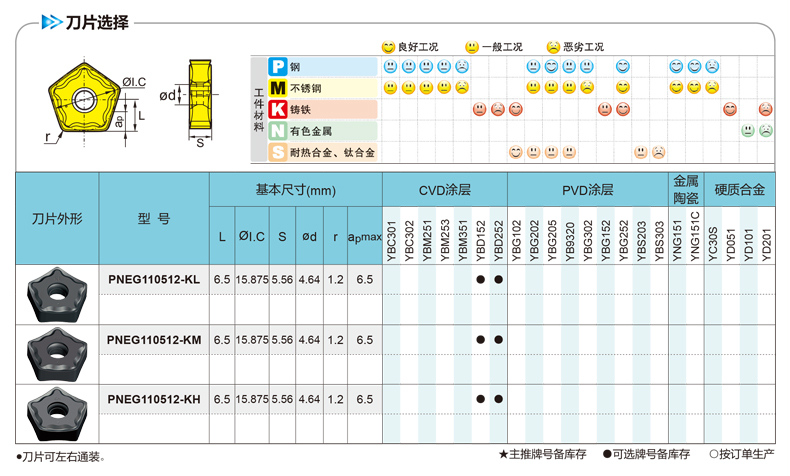Viewport: 790px width, 476px height.
Task: Click the ●可选牌号备库存 legend entry
Action: 646,454
